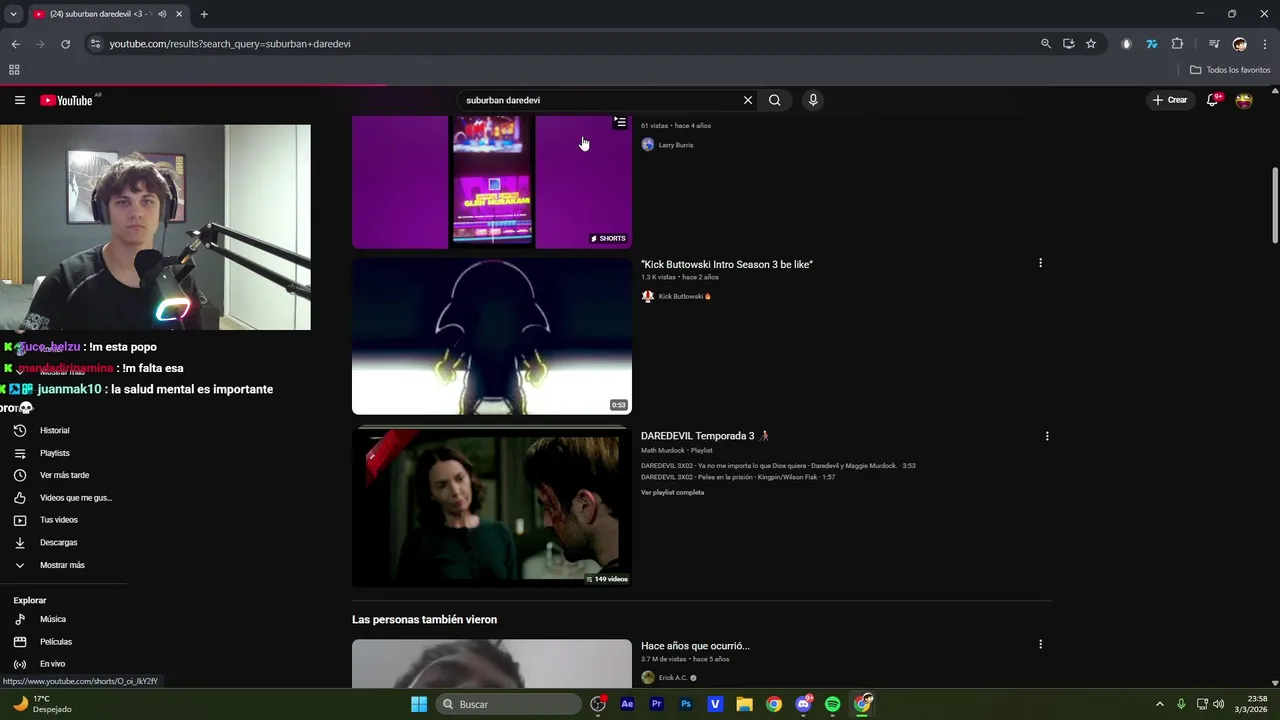The height and width of the screenshot is (720, 1280).
Task: Open Ver más tarde list
Action: 64,475
